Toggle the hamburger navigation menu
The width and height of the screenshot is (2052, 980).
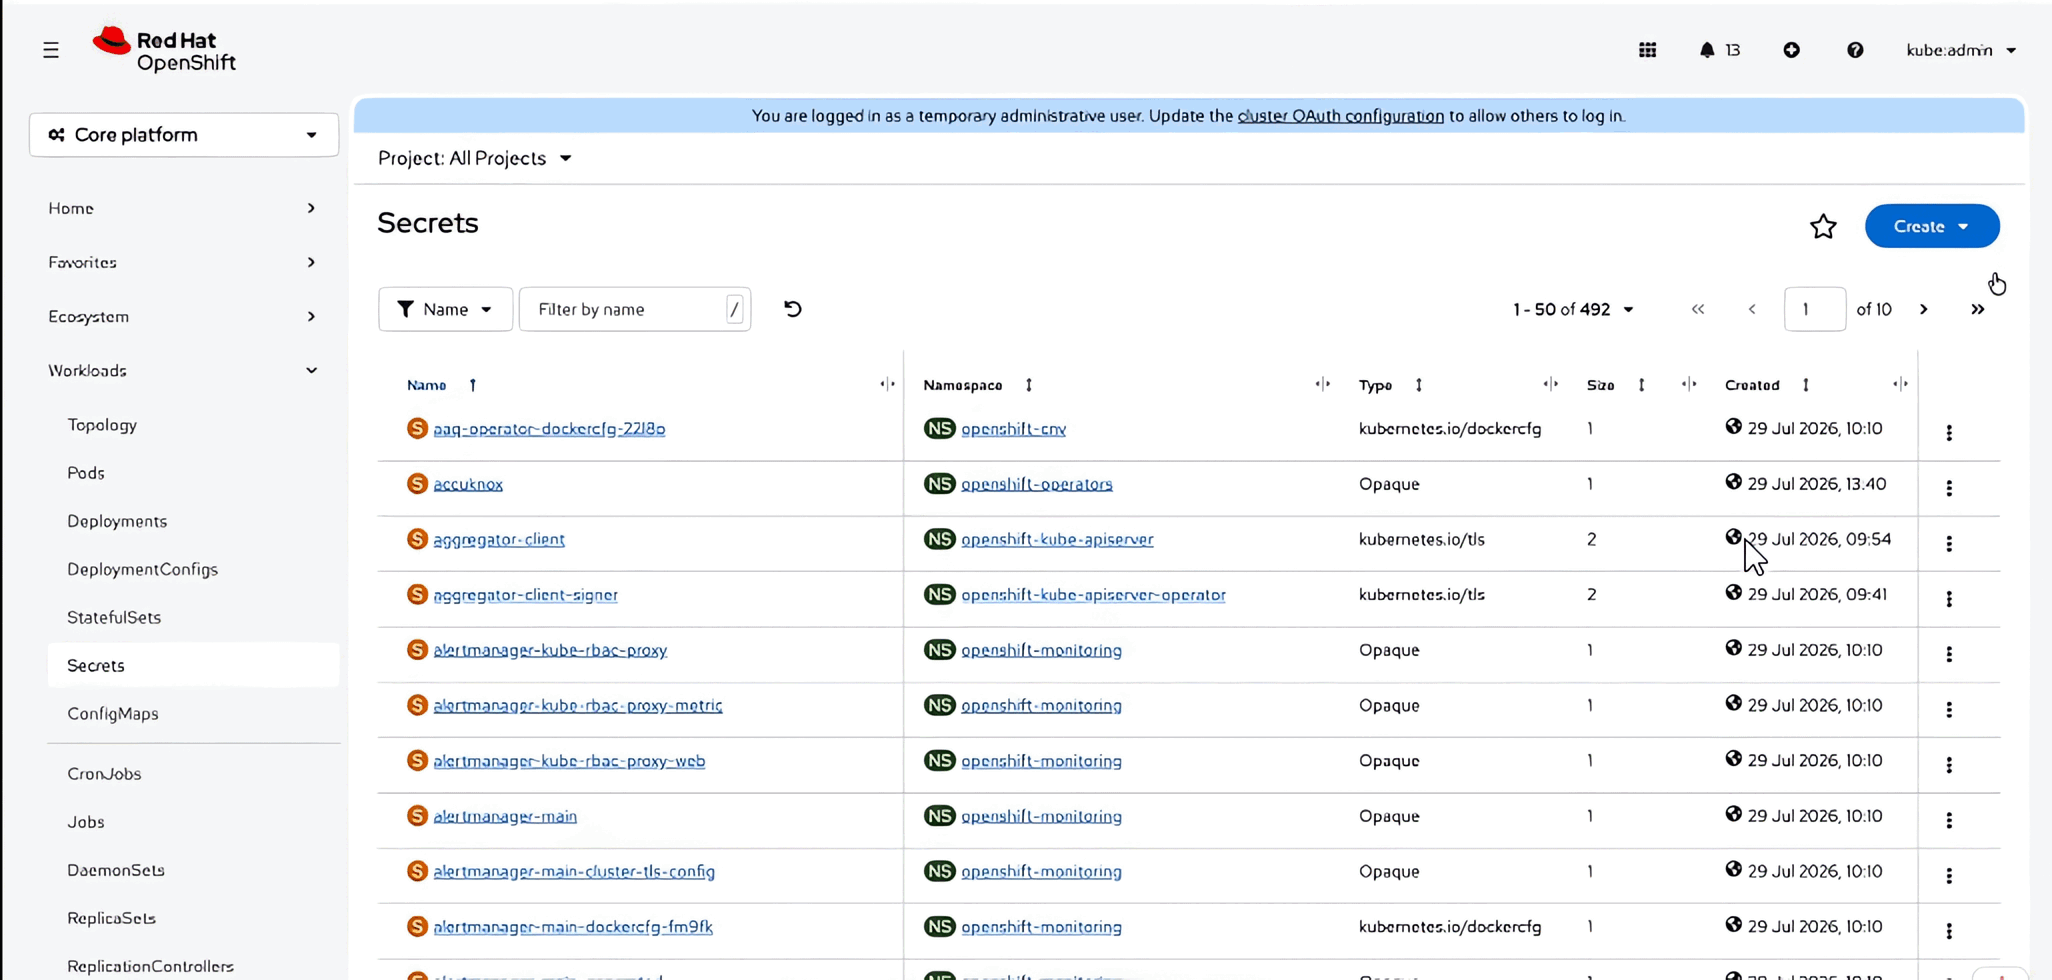click(x=51, y=50)
